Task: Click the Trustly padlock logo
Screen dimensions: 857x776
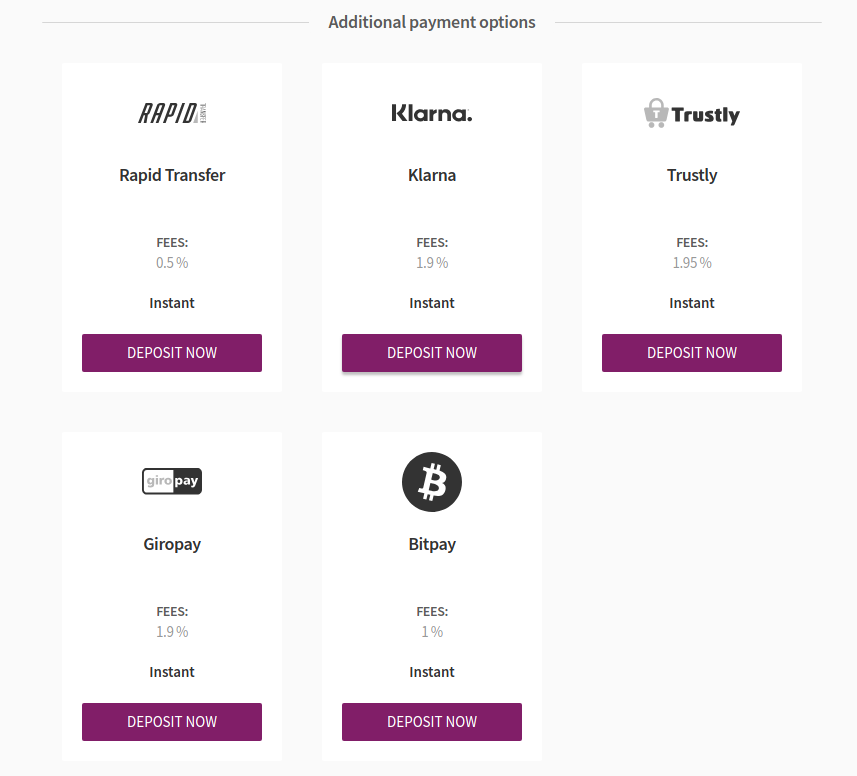Action: 657,113
